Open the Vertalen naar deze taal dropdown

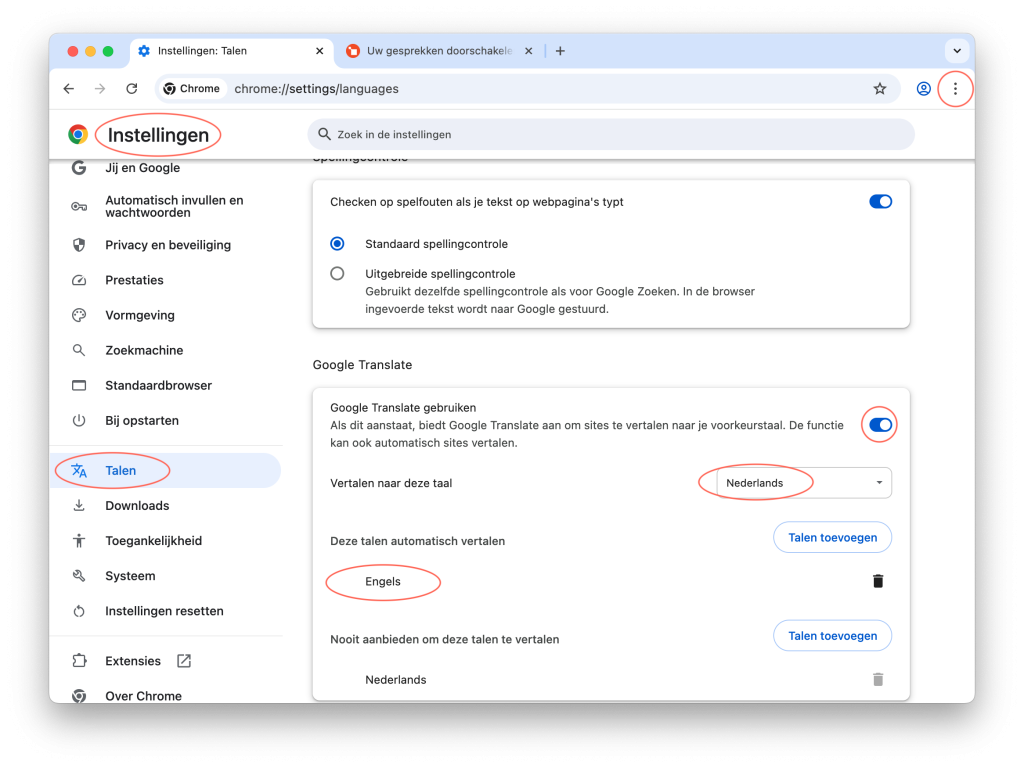tap(804, 483)
